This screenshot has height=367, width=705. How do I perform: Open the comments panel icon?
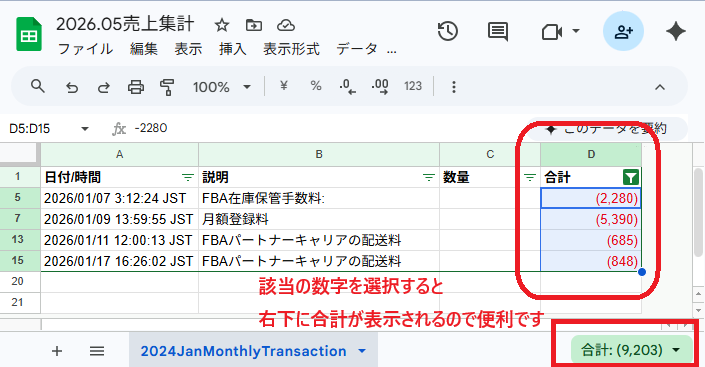pyautogui.click(x=498, y=31)
